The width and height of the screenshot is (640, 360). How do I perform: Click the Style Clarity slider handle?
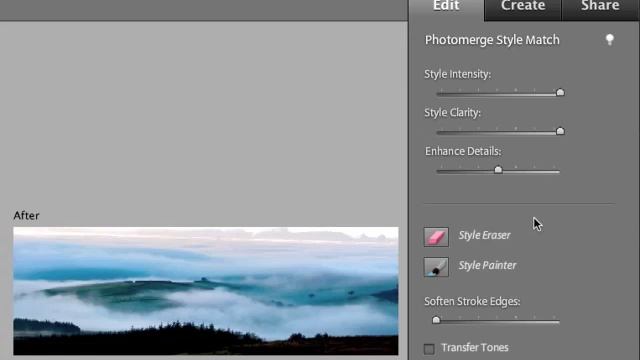(560, 131)
